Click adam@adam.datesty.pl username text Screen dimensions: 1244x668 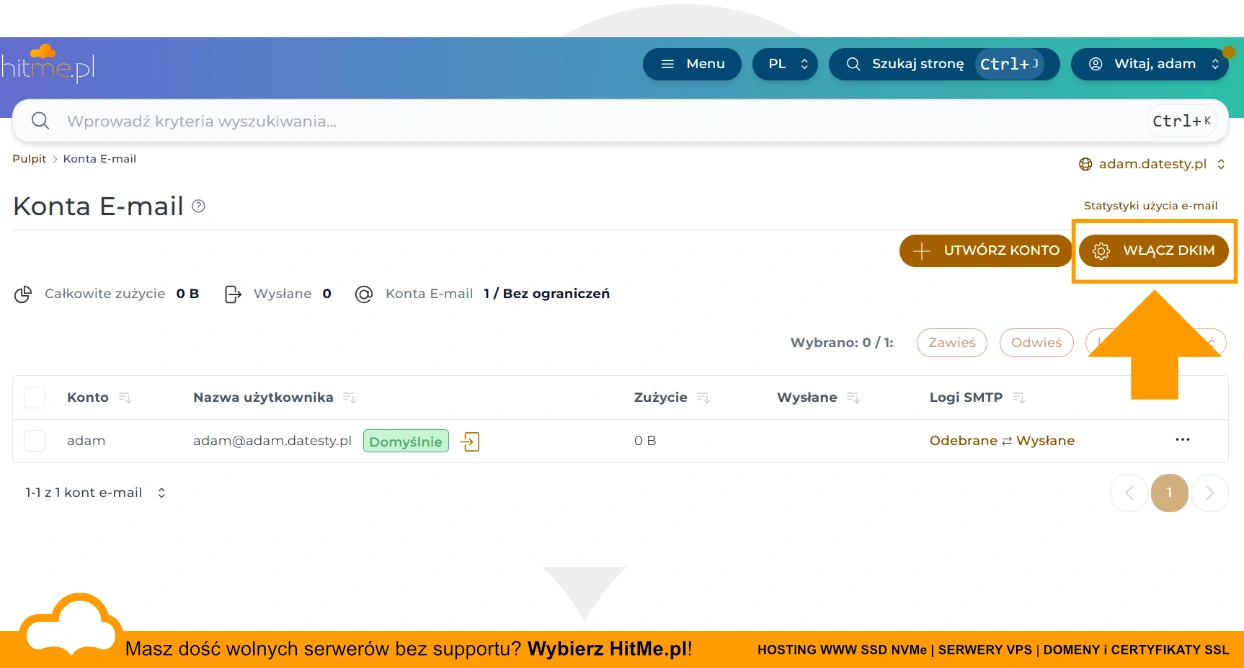[272, 441]
